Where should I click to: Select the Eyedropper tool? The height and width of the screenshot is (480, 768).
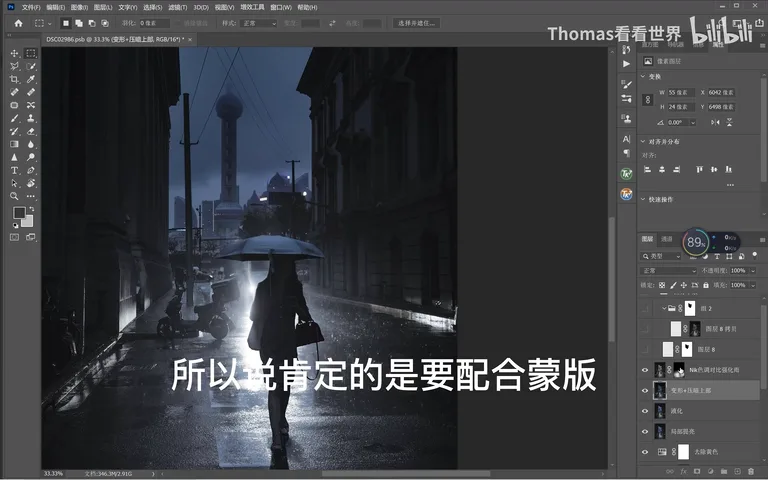[x=31, y=79]
